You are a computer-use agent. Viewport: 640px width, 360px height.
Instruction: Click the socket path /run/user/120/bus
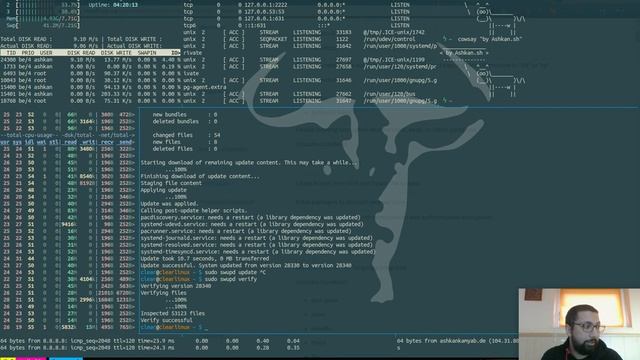pyautogui.click(x=389, y=94)
